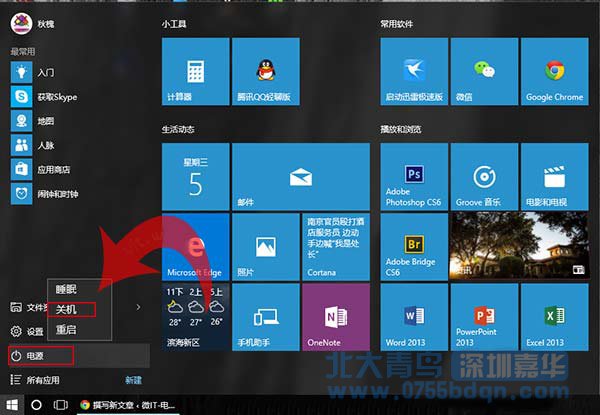This screenshot has height=415, width=600.
Task: Open the 文件资源管理器 file explorer entry
Action: [28, 307]
